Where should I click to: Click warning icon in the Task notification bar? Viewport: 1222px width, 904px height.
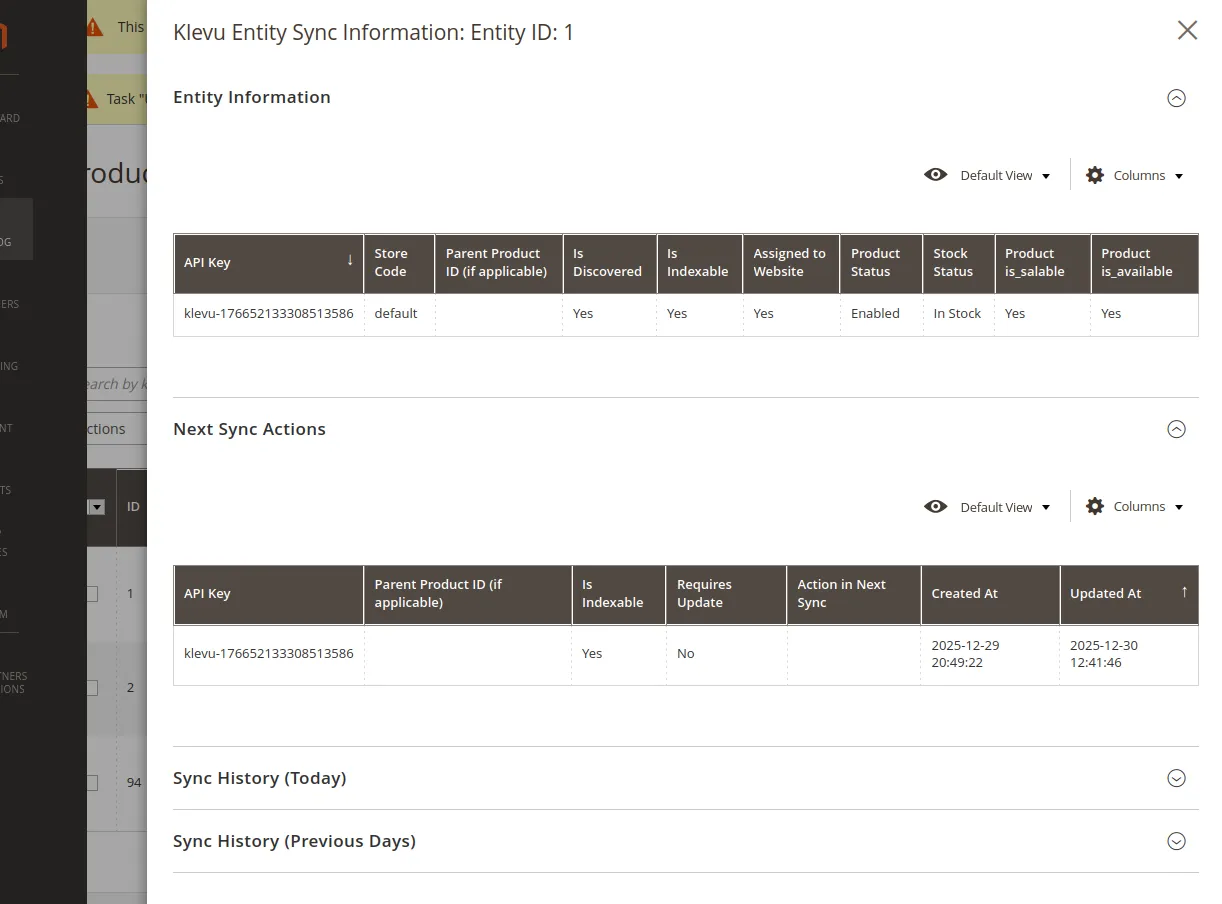[x=94, y=99]
